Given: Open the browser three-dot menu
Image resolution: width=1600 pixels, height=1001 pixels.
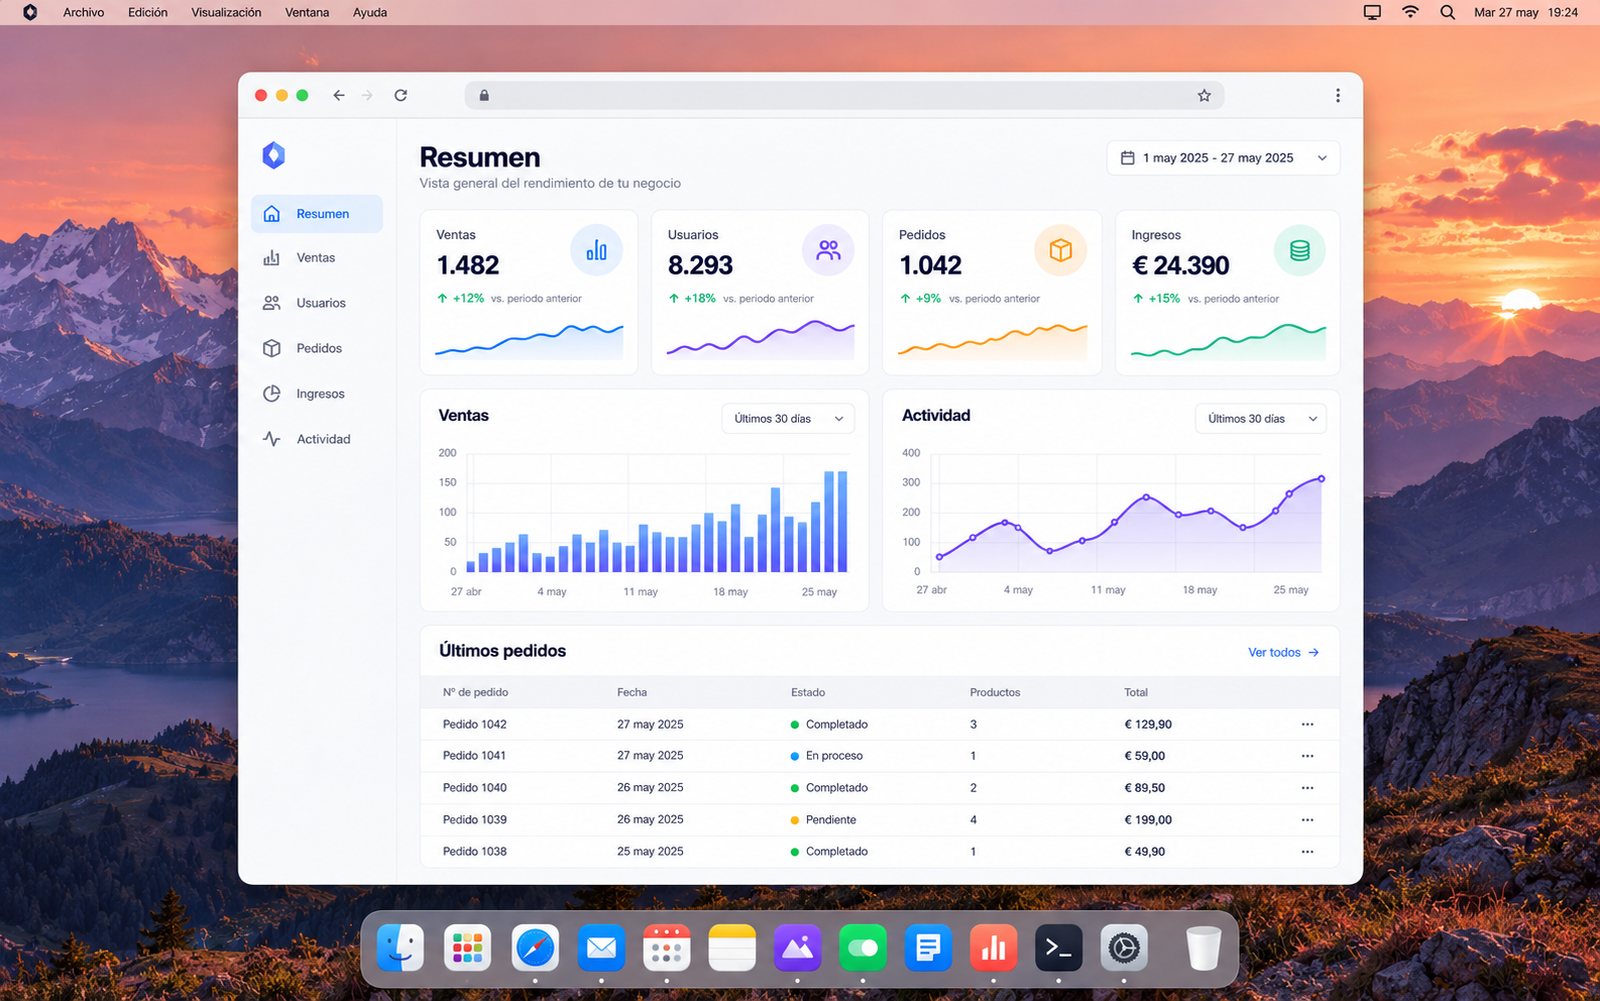Looking at the screenshot, I should tap(1337, 96).
